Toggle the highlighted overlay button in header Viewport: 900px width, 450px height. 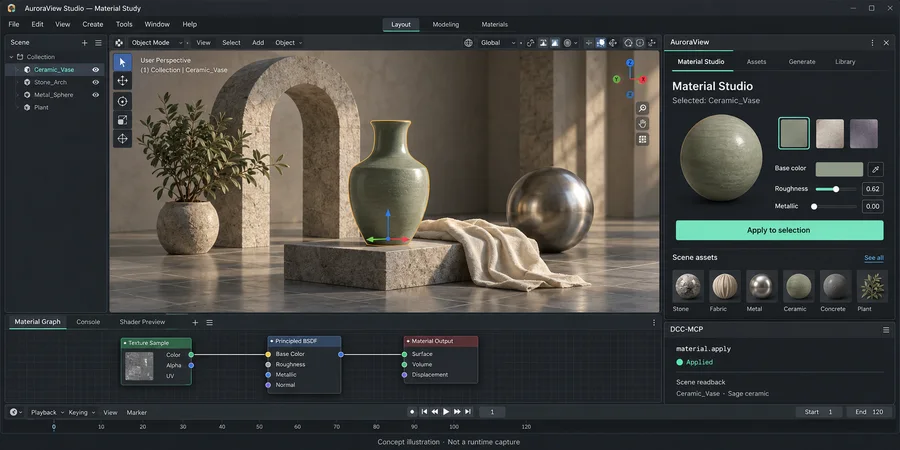click(600, 42)
